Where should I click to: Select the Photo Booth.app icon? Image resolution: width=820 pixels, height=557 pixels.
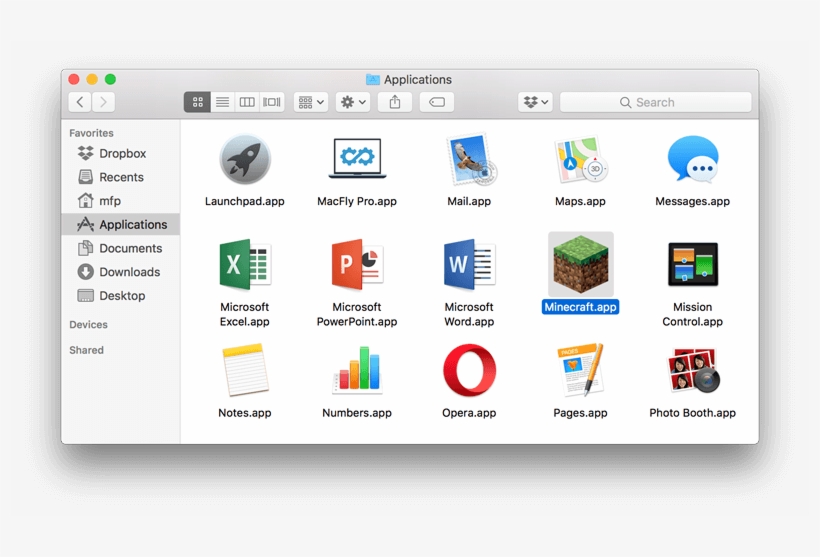(x=692, y=371)
